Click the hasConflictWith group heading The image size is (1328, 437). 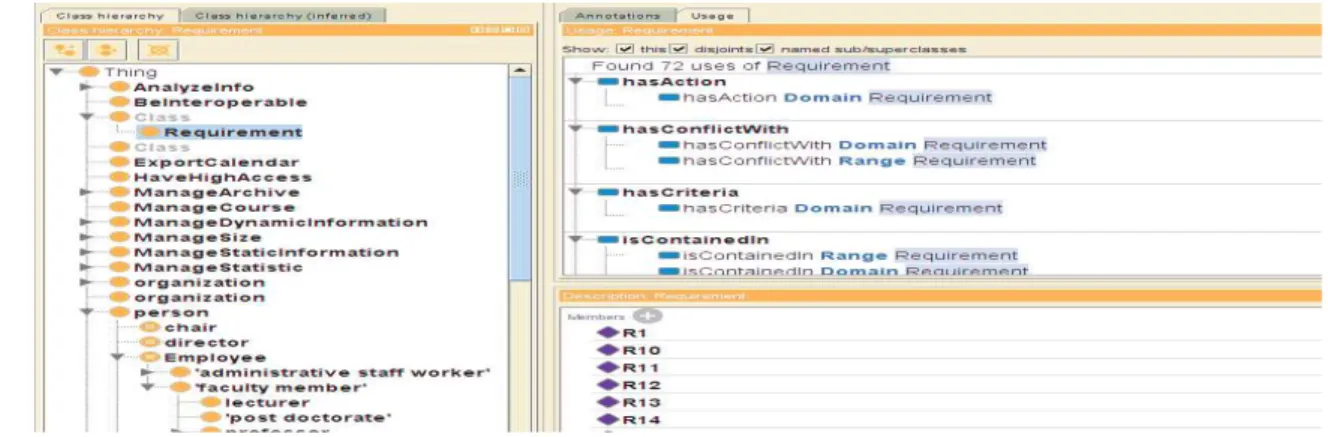click(x=705, y=128)
